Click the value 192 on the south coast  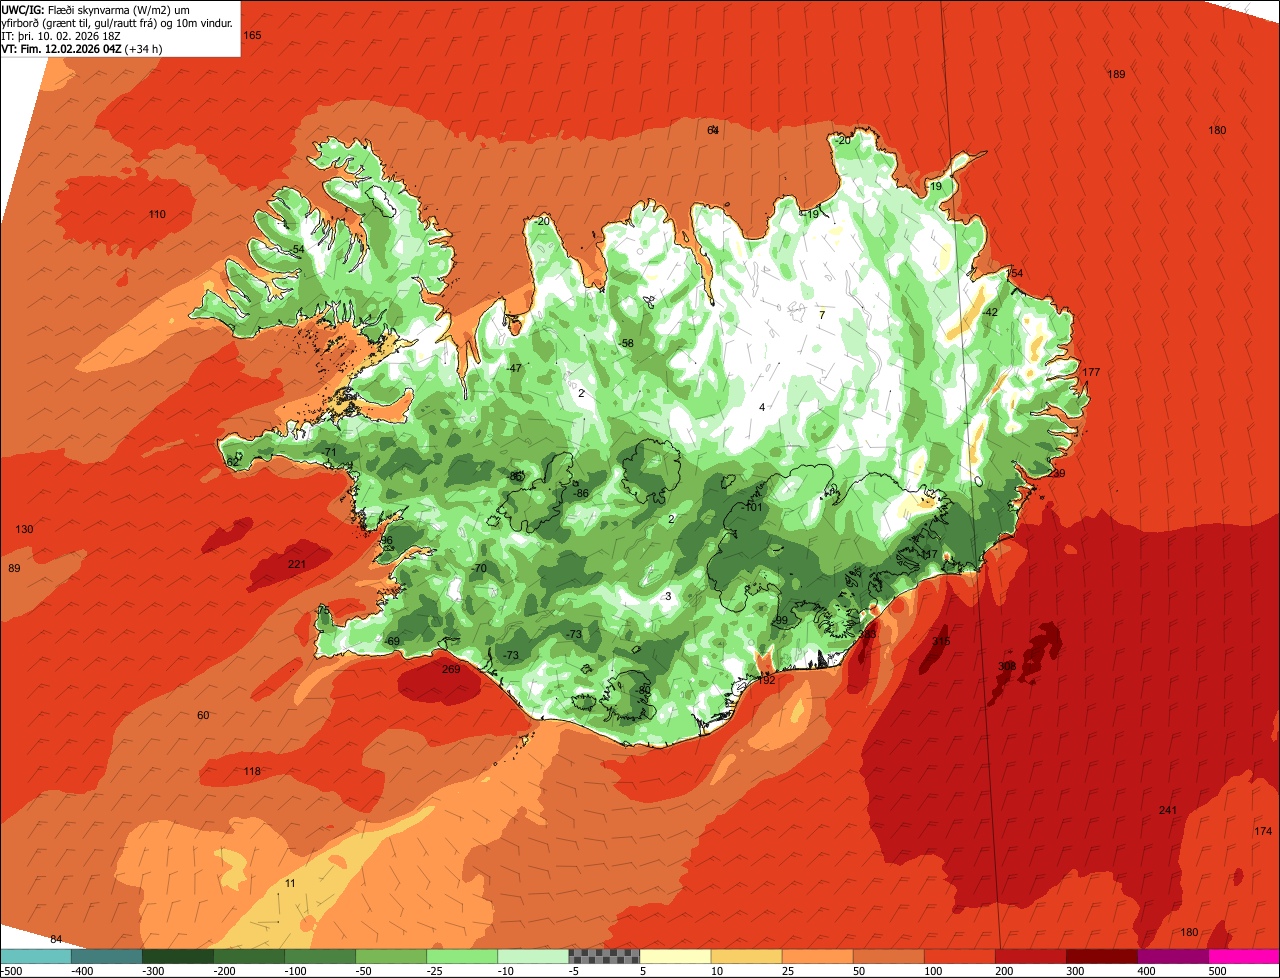pos(766,680)
